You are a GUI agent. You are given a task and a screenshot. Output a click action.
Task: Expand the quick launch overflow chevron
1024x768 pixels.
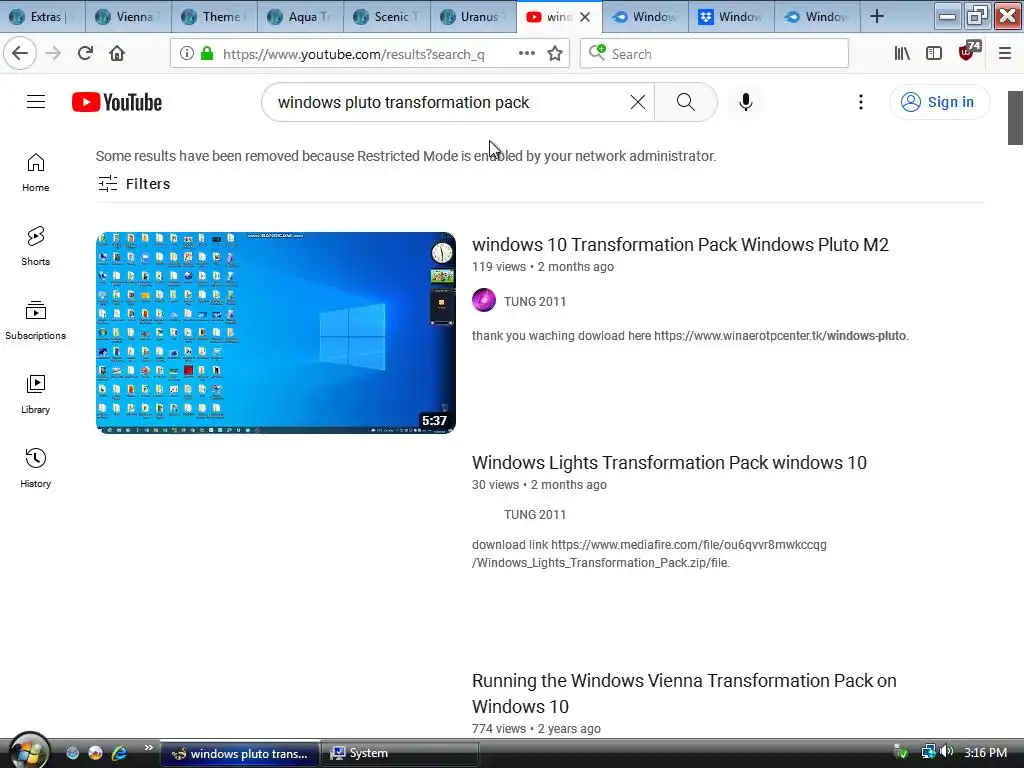coord(148,748)
